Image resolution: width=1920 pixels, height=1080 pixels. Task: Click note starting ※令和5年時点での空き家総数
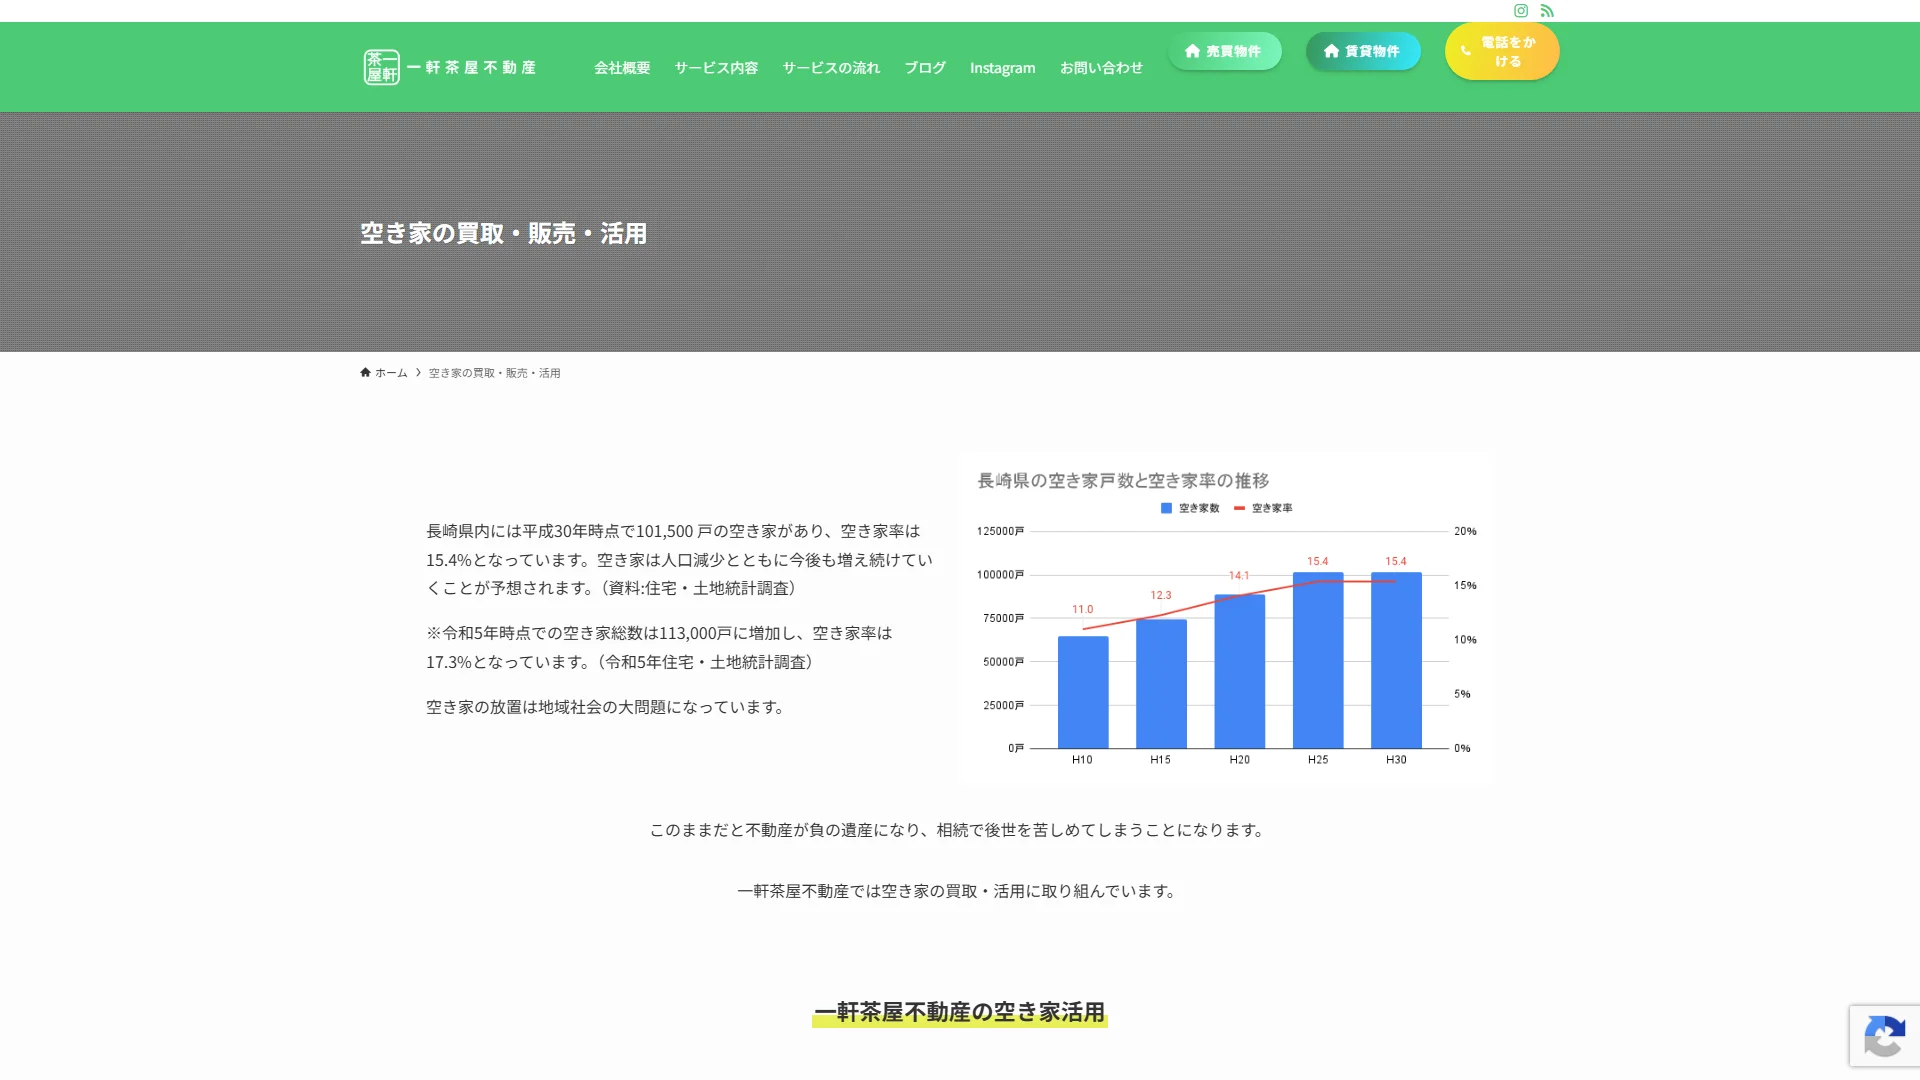click(x=659, y=647)
